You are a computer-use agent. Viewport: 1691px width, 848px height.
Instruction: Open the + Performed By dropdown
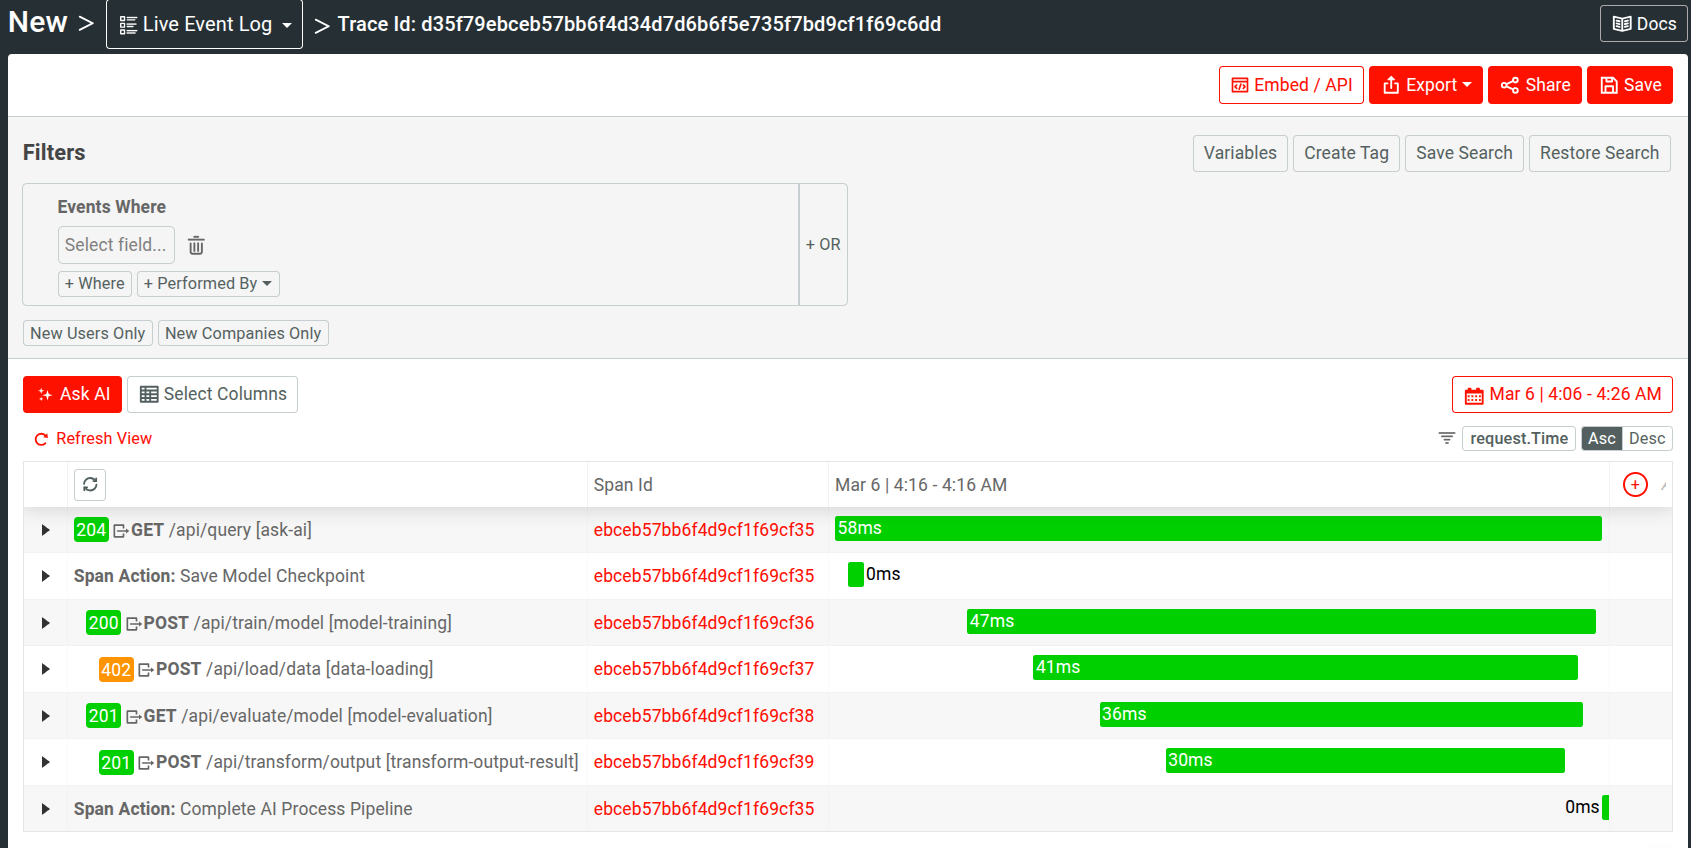tap(208, 284)
